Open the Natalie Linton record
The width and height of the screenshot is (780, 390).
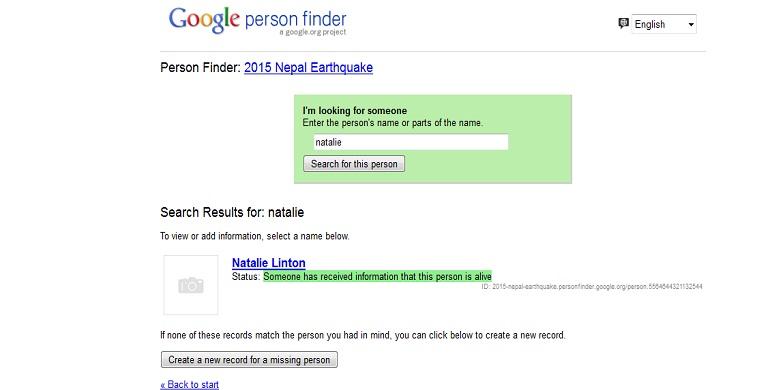(269, 263)
